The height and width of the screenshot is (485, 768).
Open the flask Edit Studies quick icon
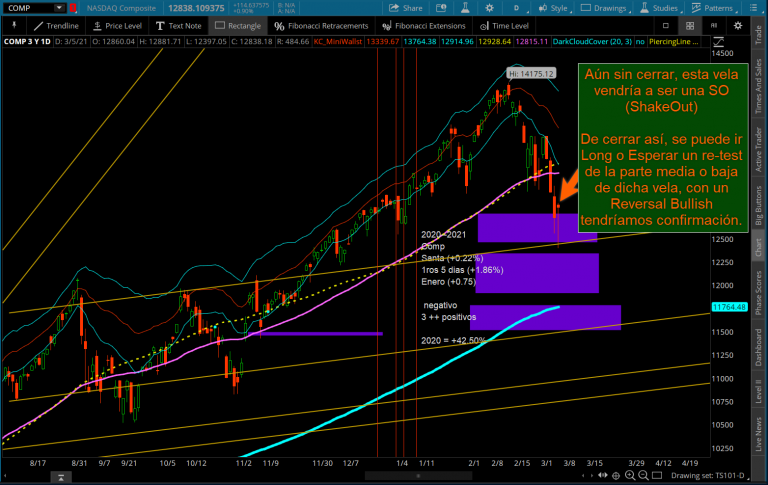(x=465, y=8)
